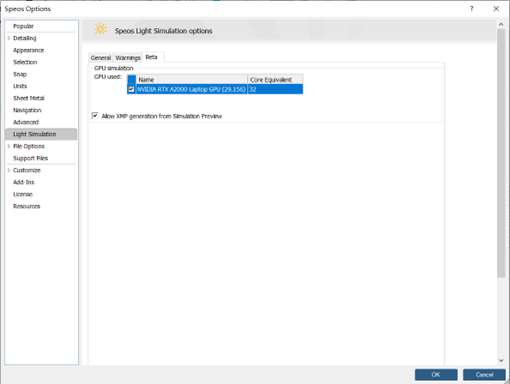This screenshot has height=384, width=510.
Task: Click the vertical scrollbar thumb
Action: click(x=501, y=153)
